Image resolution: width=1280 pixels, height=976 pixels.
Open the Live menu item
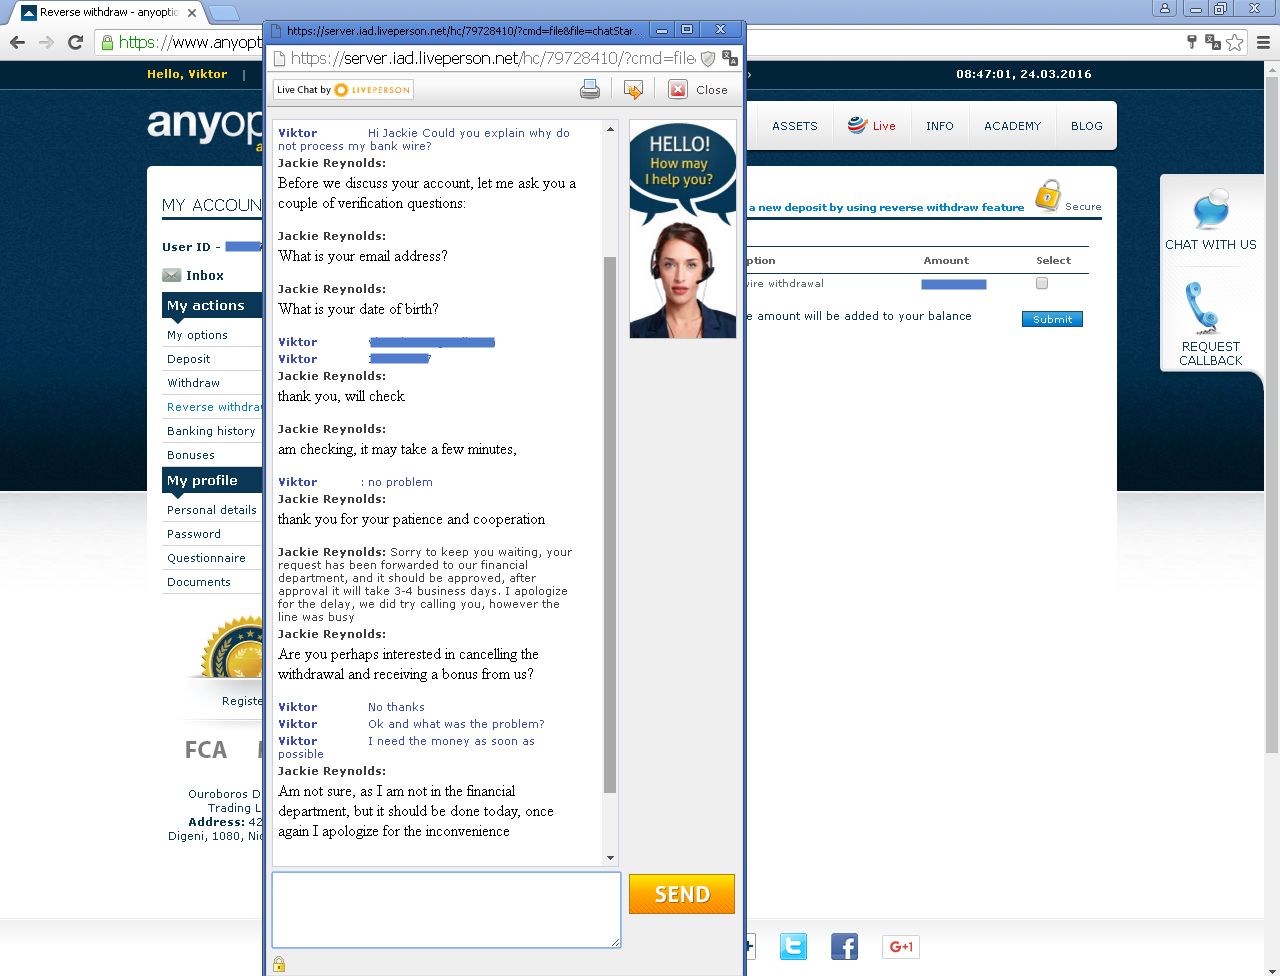pyautogui.click(x=872, y=126)
